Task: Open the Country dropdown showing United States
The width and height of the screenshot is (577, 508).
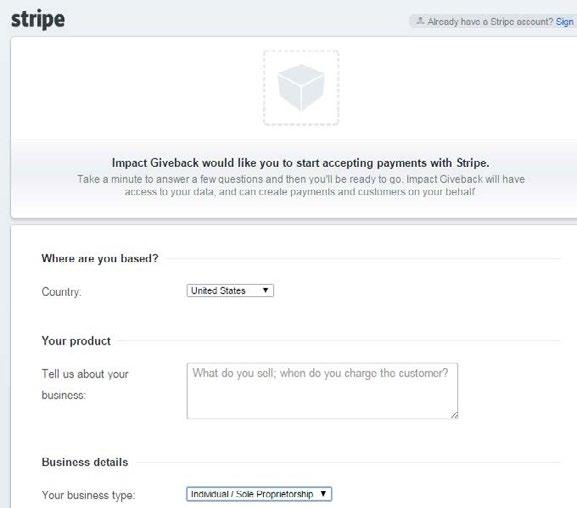Action: [230, 290]
